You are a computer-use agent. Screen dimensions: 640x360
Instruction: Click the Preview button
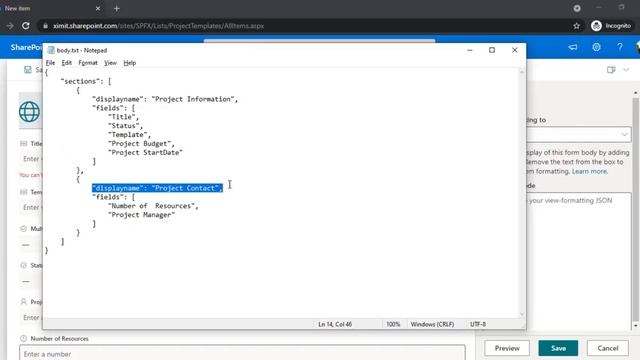[507, 348]
